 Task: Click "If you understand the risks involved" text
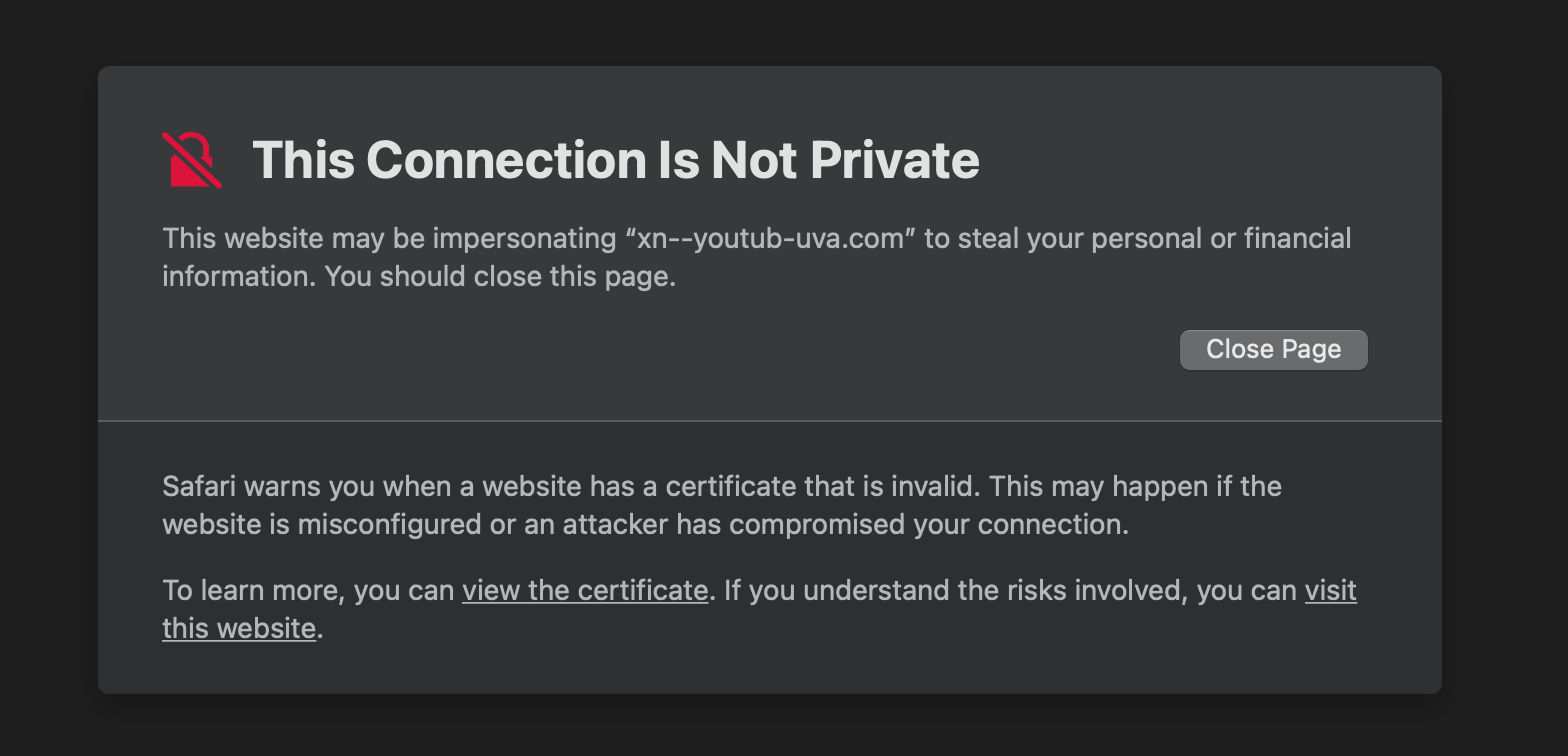click(952, 591)
